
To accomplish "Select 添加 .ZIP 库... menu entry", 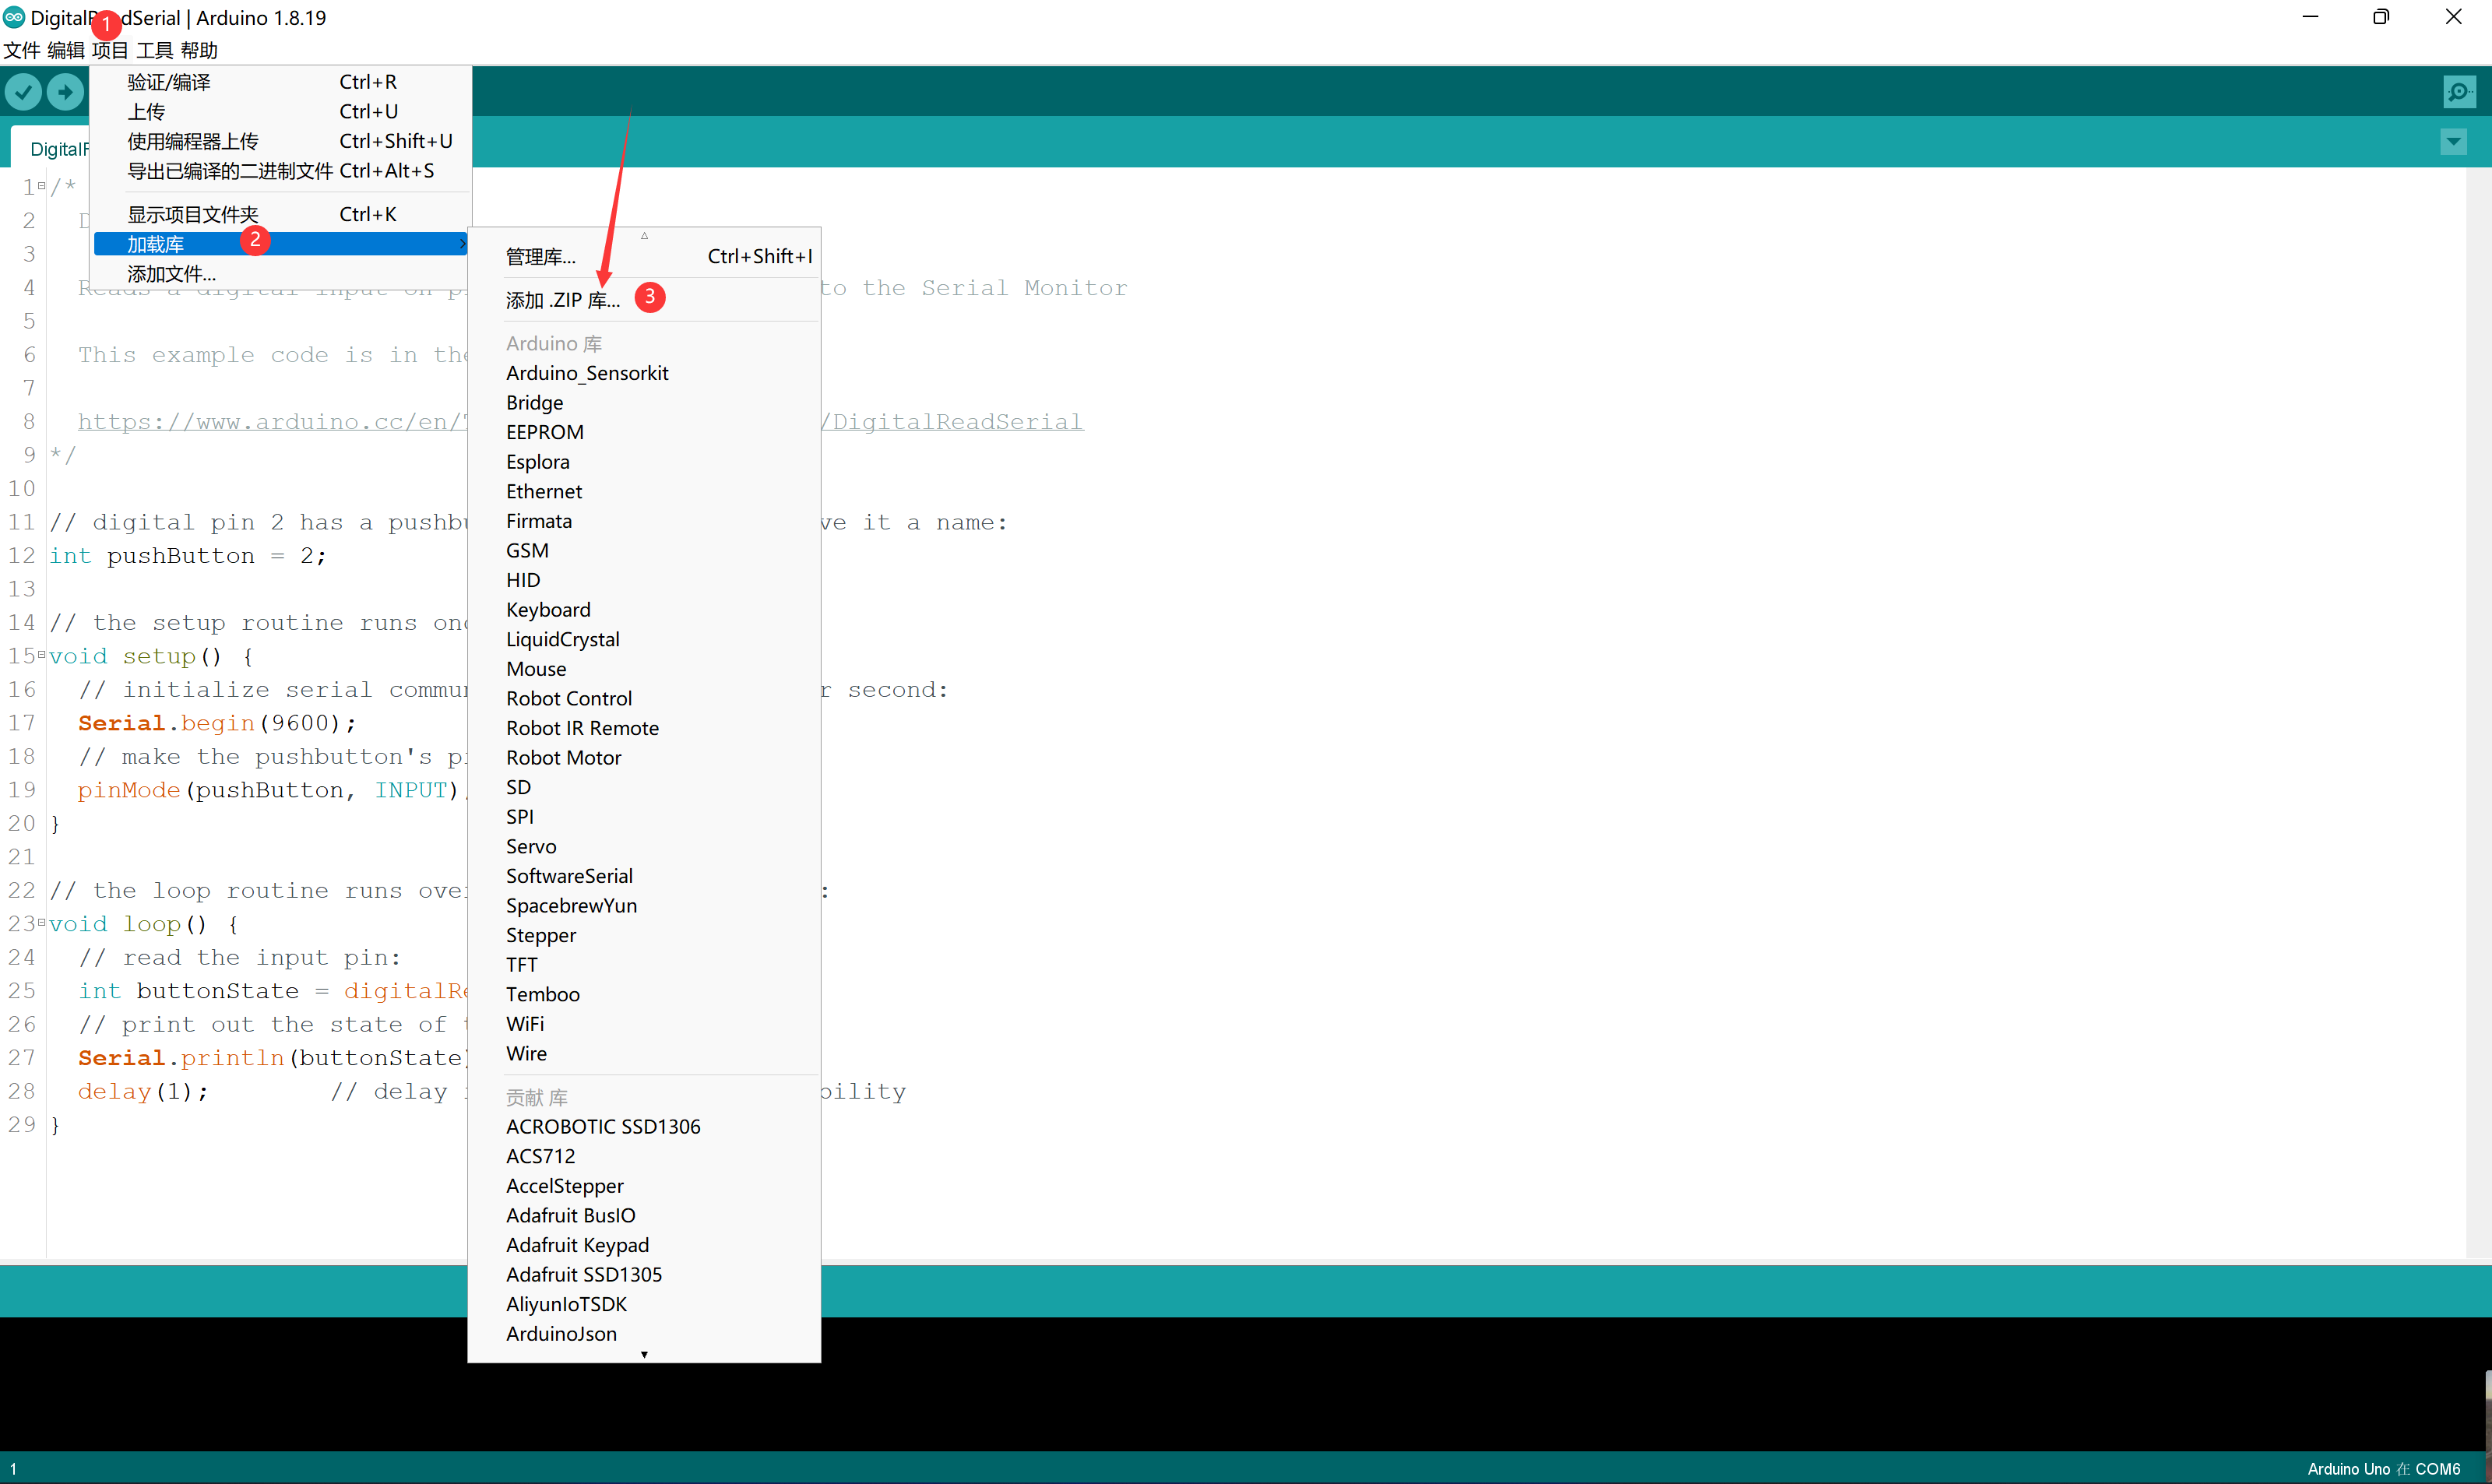I will (x=562, y=300).
